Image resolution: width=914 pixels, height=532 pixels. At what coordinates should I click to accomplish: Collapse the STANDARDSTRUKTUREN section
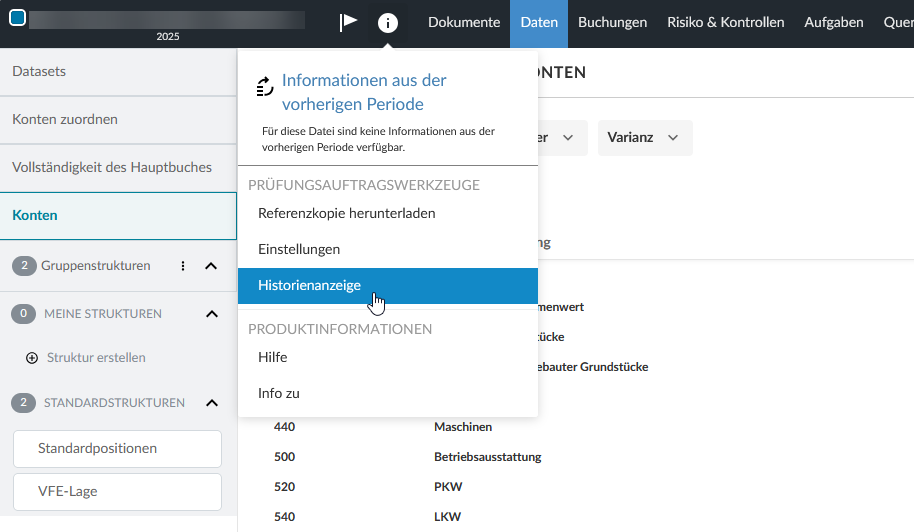click(x=212, y=403)
